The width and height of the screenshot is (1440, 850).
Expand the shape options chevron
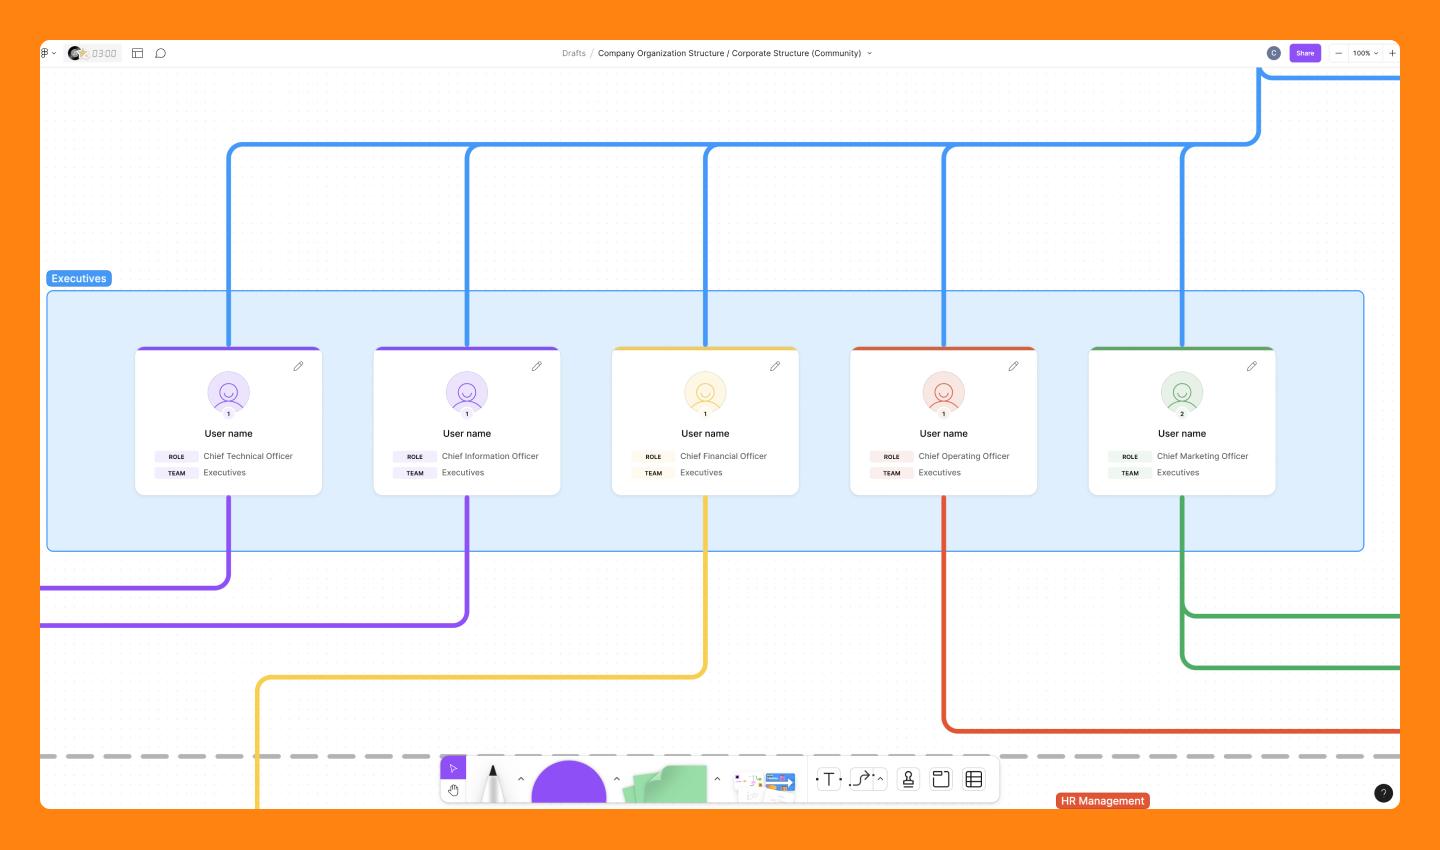click(617, 778)
